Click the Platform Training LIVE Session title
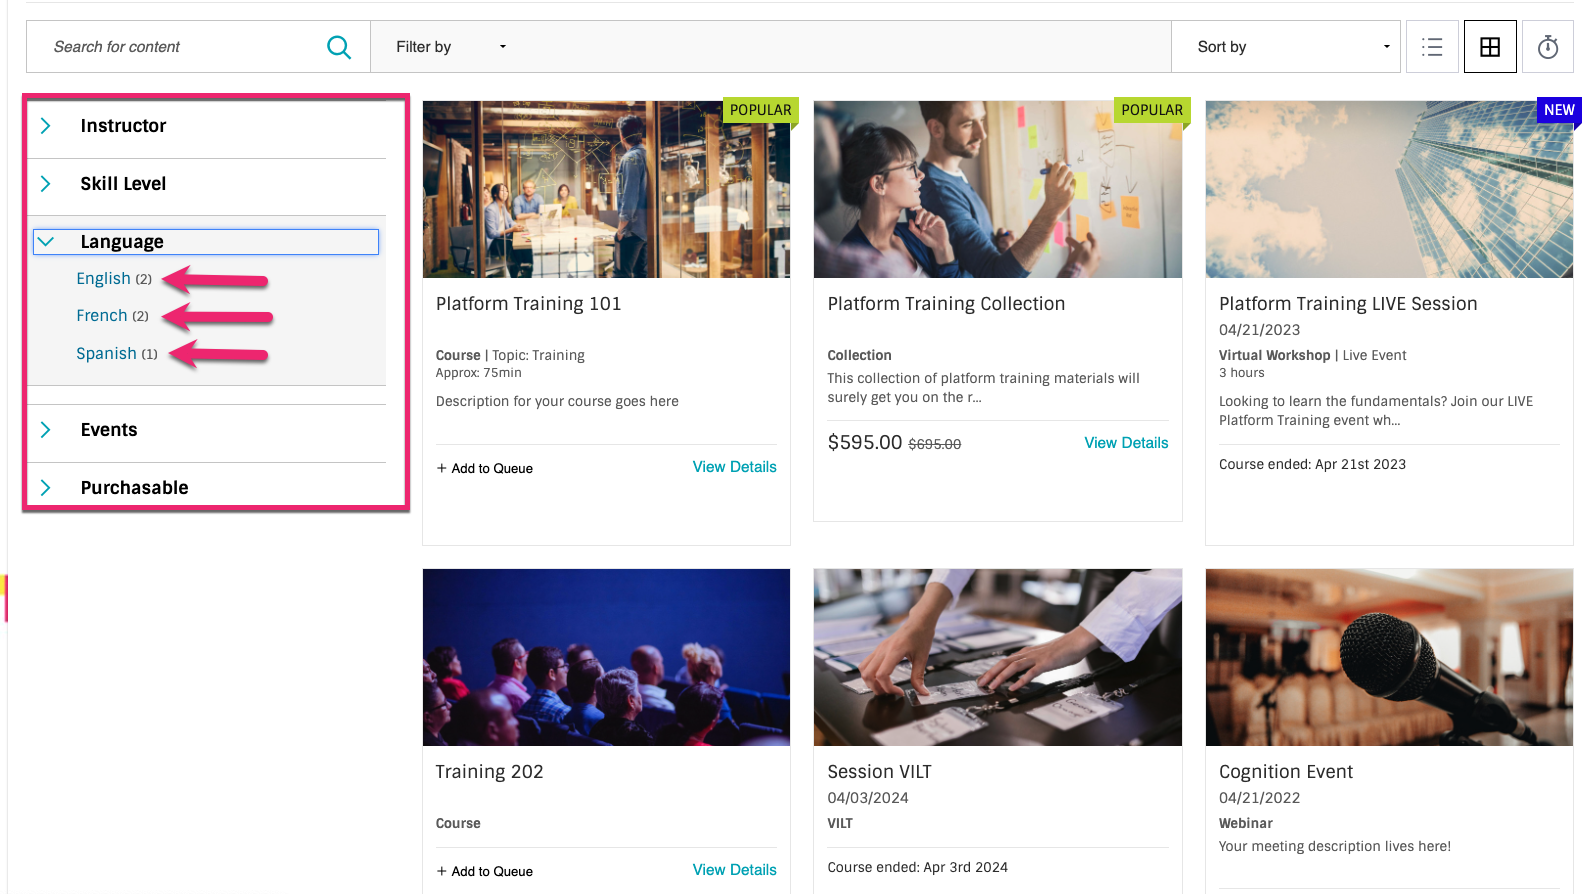This screenshot has width=1592, height=894. point(1348,304)
